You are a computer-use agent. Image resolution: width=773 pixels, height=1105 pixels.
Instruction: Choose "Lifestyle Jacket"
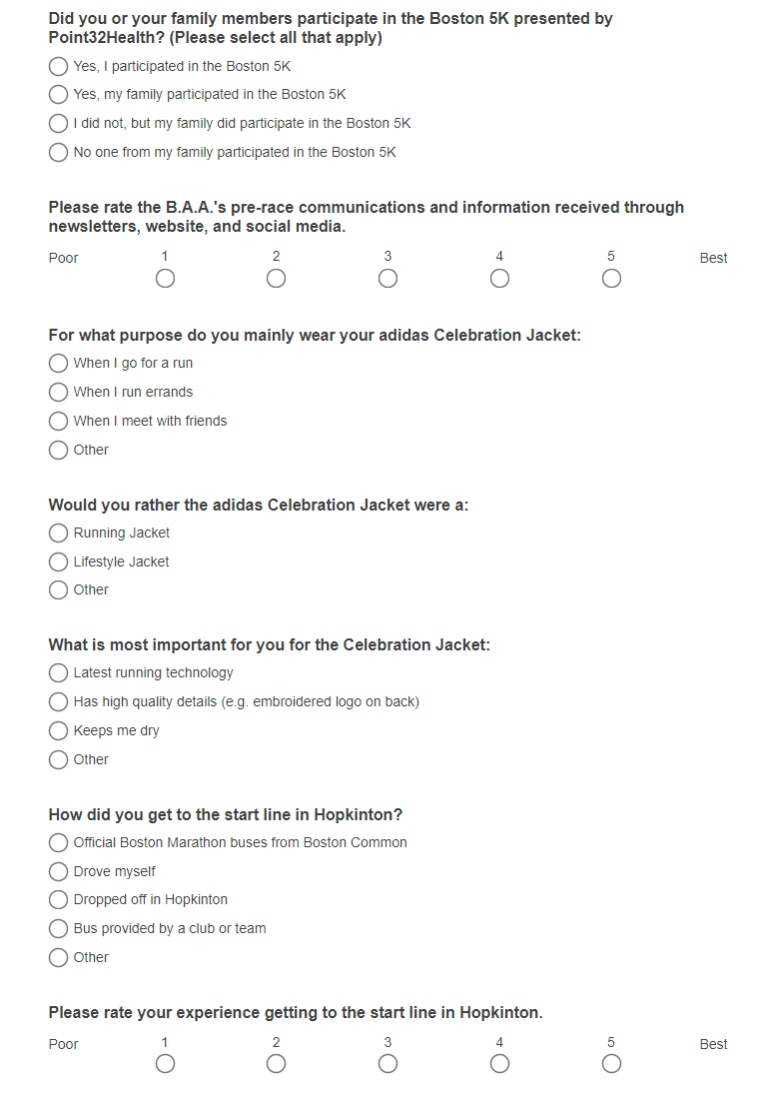pyautogui.click(x=58, y=562)
